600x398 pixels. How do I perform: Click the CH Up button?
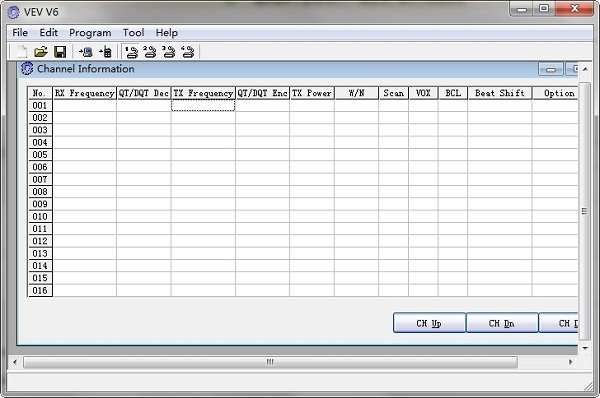(x=429, y=323)
